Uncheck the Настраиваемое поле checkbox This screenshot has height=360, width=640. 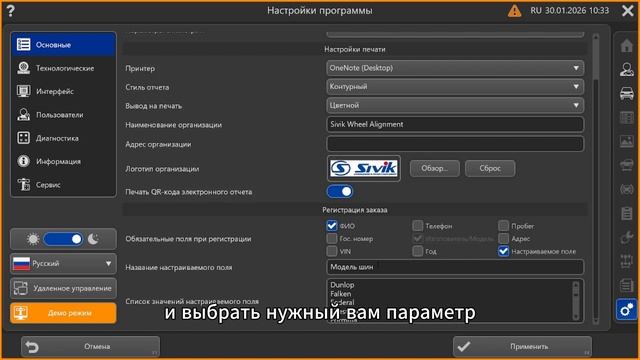click(x=503, y=251)
